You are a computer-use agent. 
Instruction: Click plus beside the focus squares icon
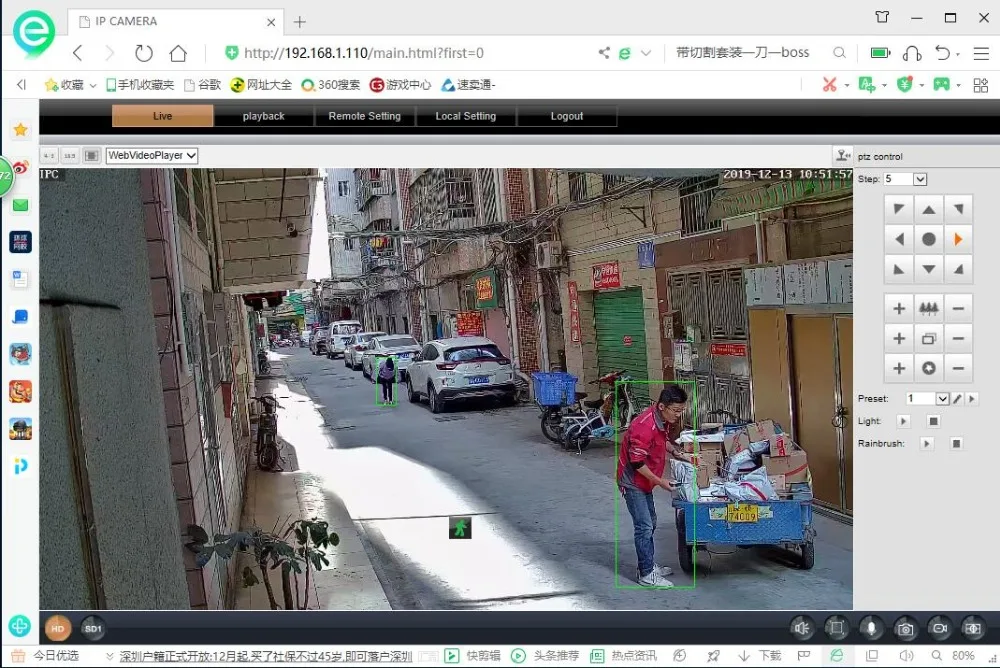pyautogui.click(x=899, y=339)
